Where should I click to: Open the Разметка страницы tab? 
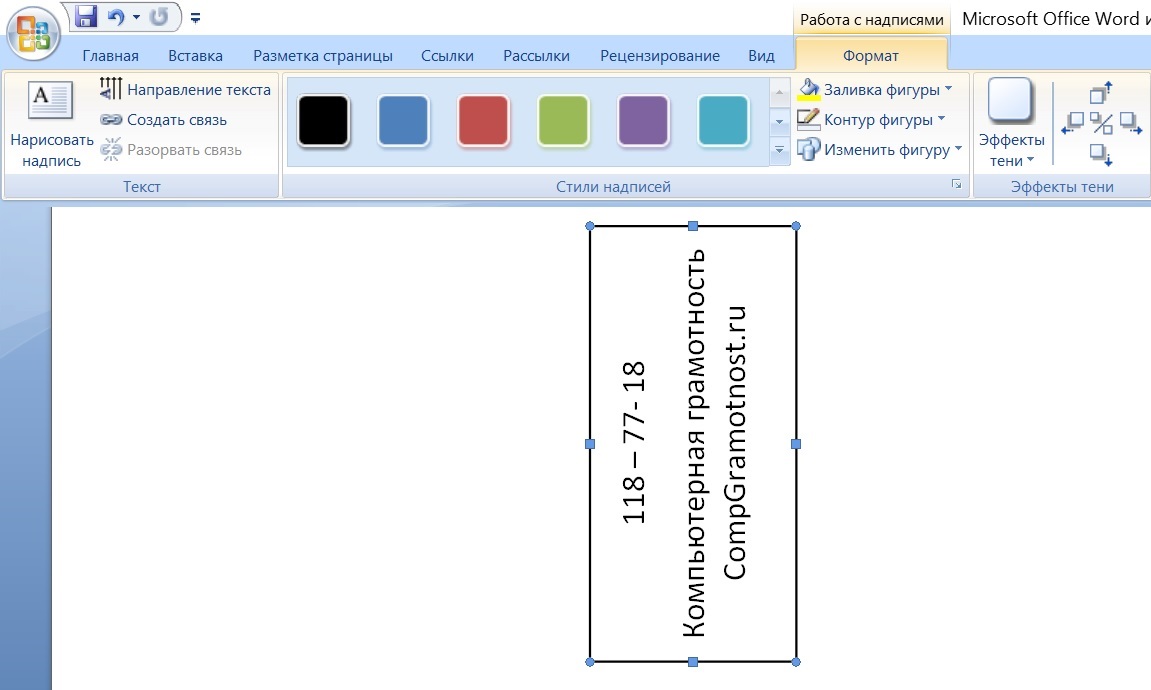click(323, 56)
